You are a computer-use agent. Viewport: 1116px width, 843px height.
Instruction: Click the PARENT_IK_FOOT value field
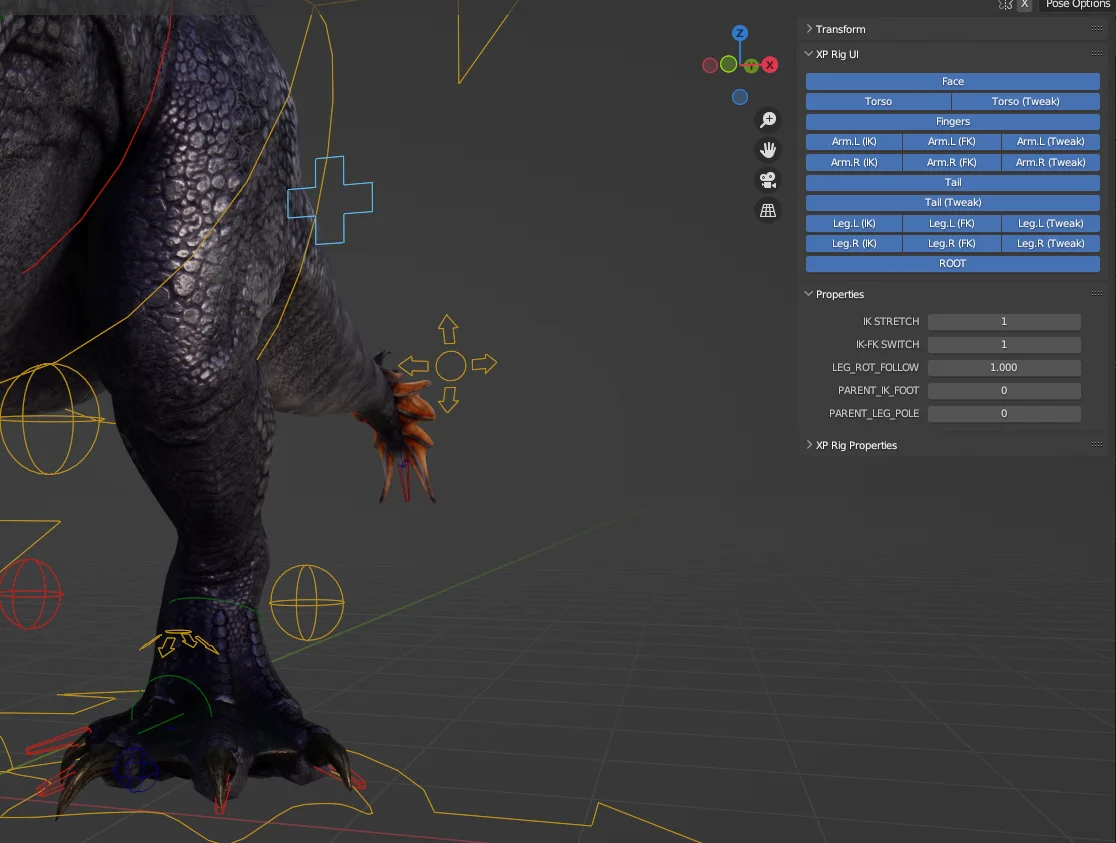pyautogui.click(x=1003, y=390)
